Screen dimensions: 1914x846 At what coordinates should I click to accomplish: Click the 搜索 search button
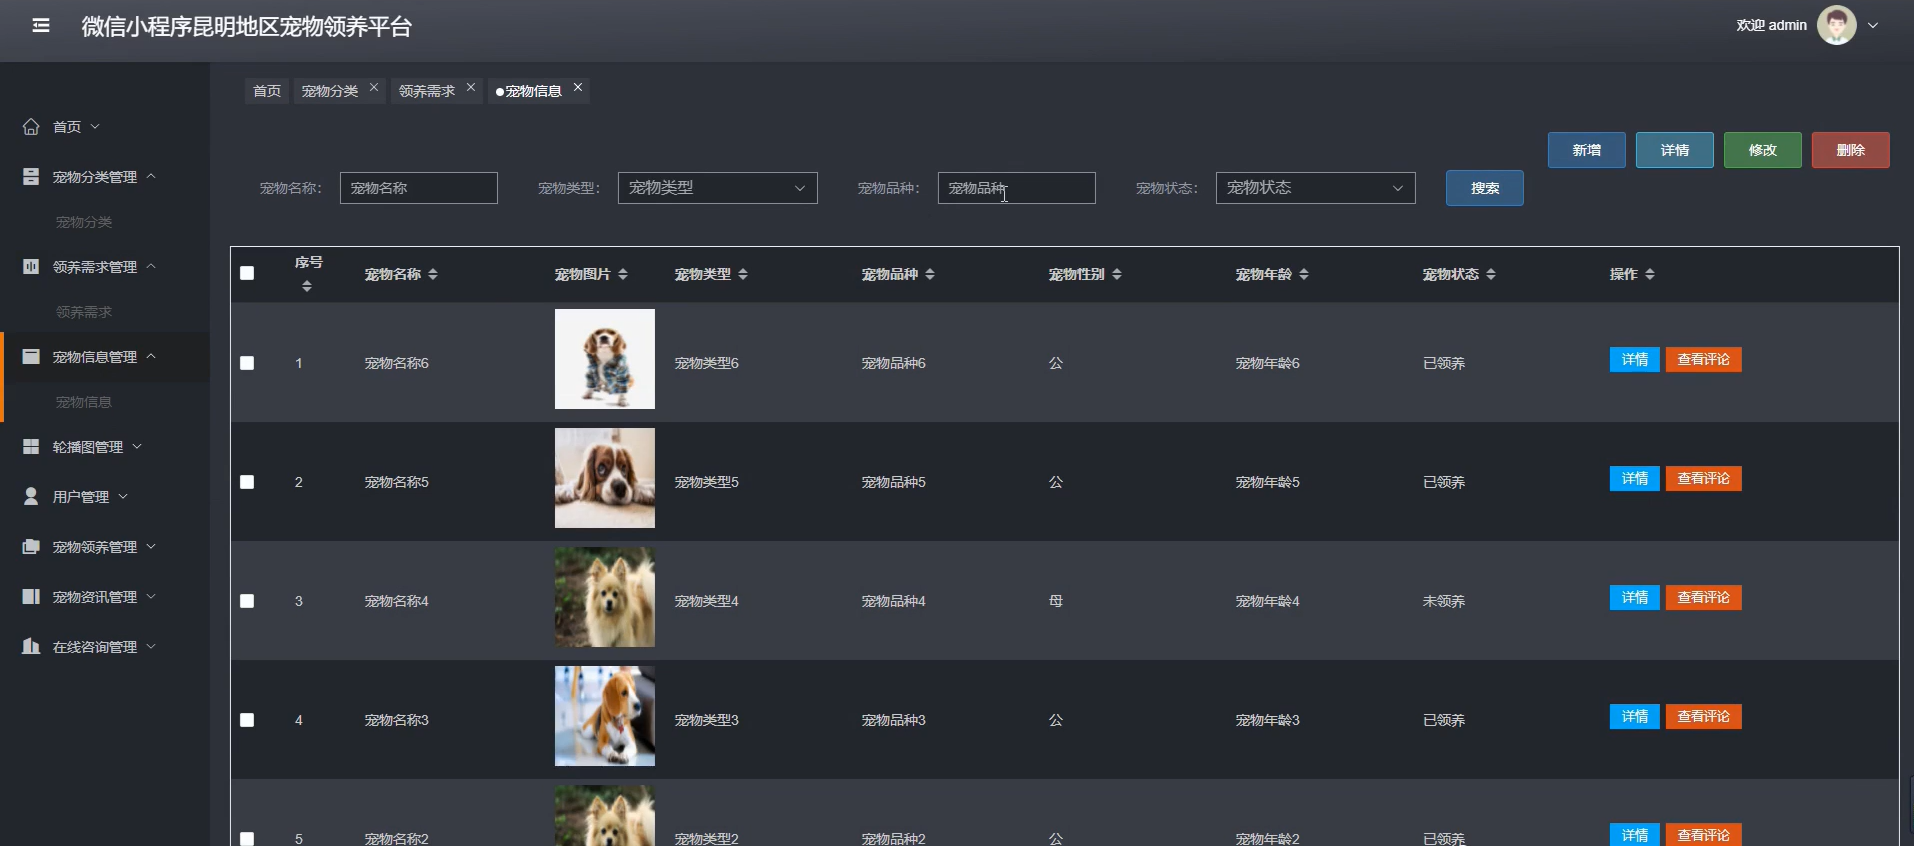[x=1485, y=188]
